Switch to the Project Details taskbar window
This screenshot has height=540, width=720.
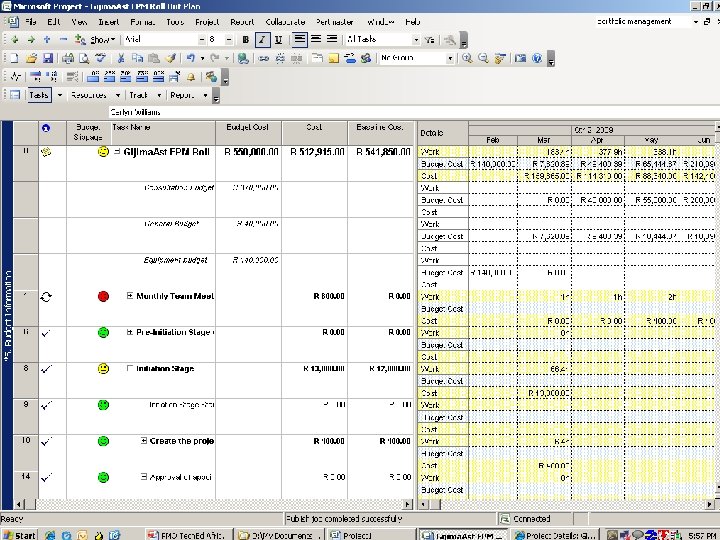click(555, 535)
